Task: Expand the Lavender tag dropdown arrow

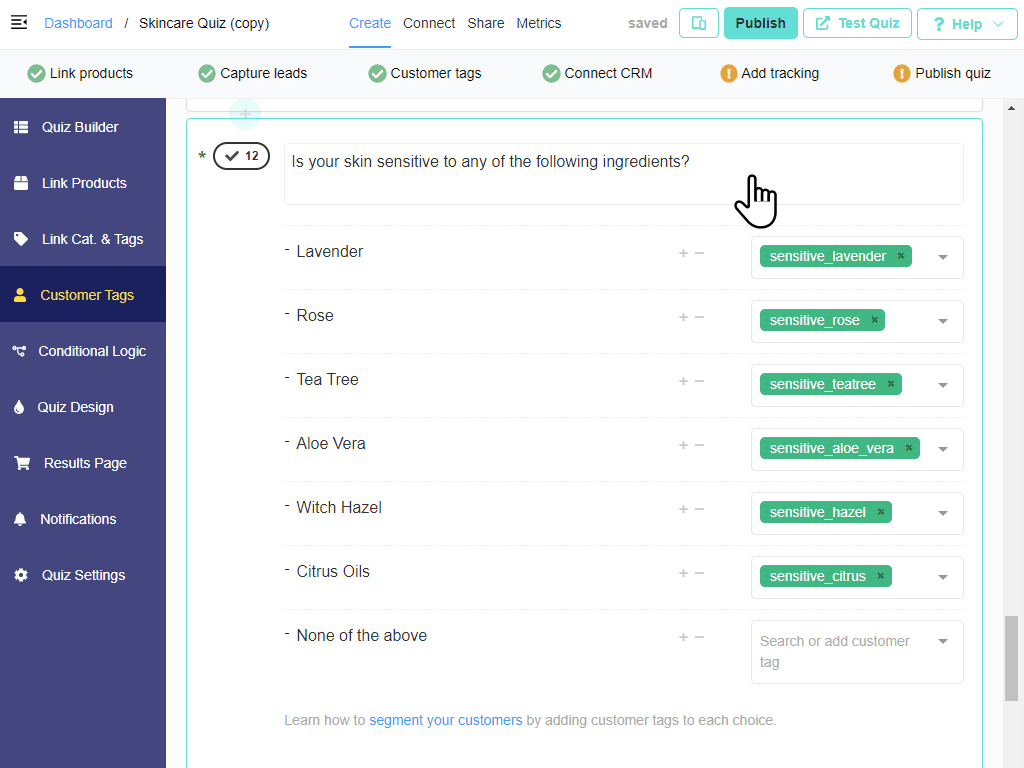Action: [943, 257]
